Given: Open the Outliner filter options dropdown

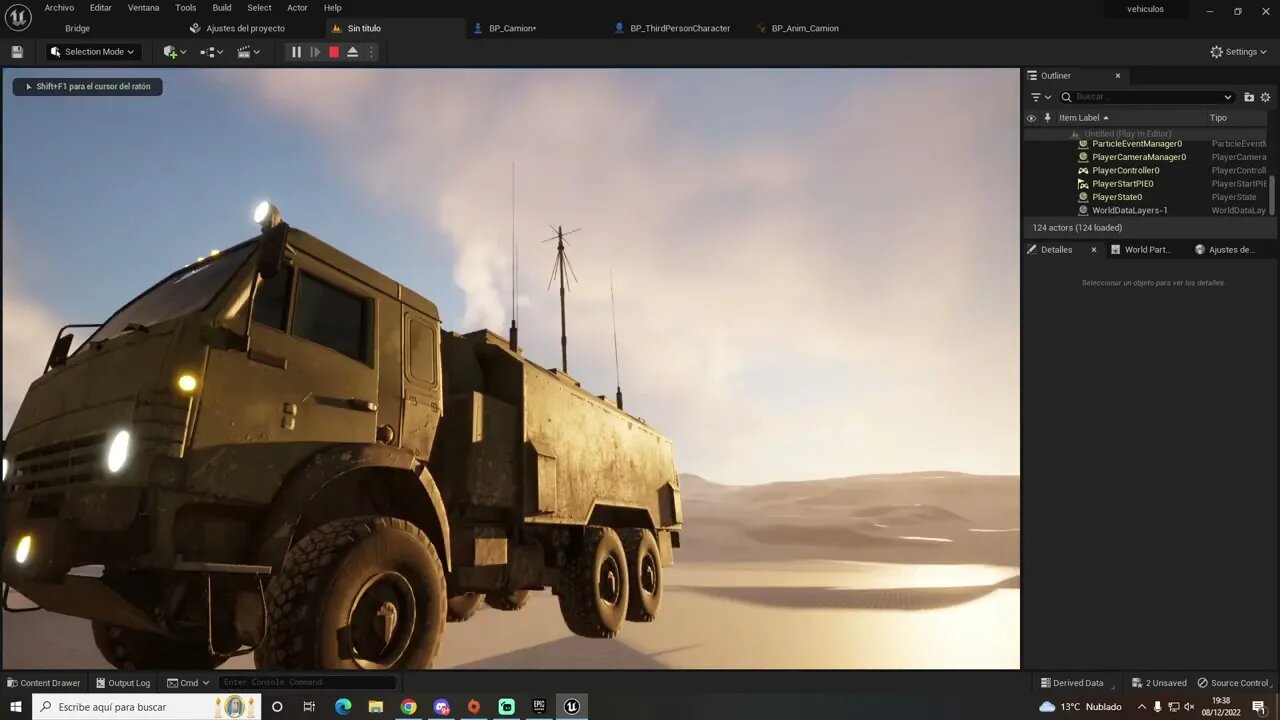Looking at the screenshot, I should [1041, 97].
